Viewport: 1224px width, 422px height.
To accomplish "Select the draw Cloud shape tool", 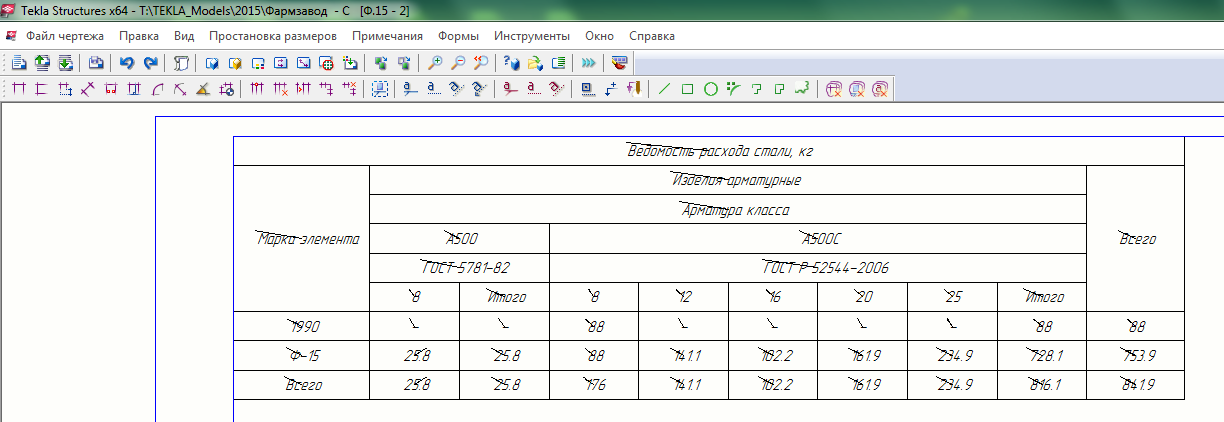I will tap(801, 89).
